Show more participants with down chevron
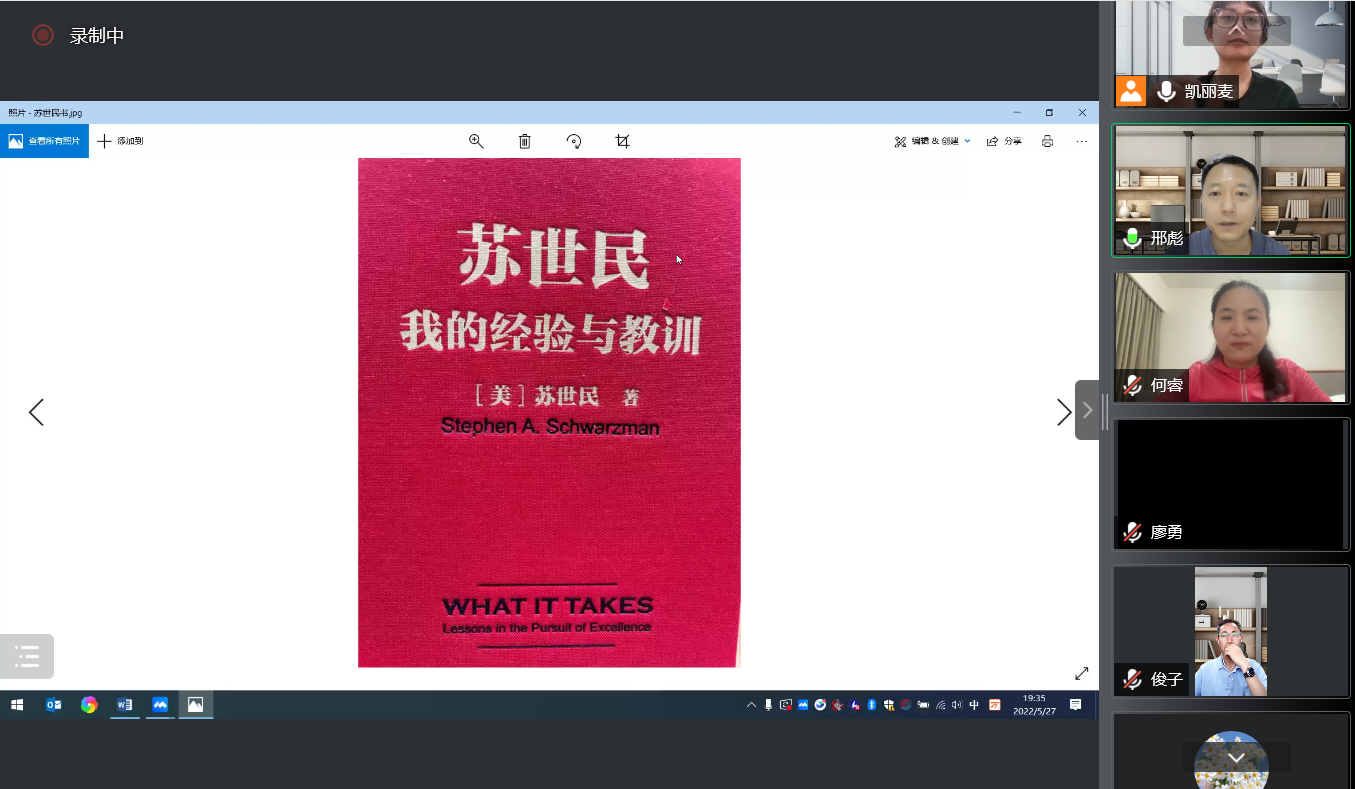The width and height of the screenshot is (1355, 789). [1236, 757]
